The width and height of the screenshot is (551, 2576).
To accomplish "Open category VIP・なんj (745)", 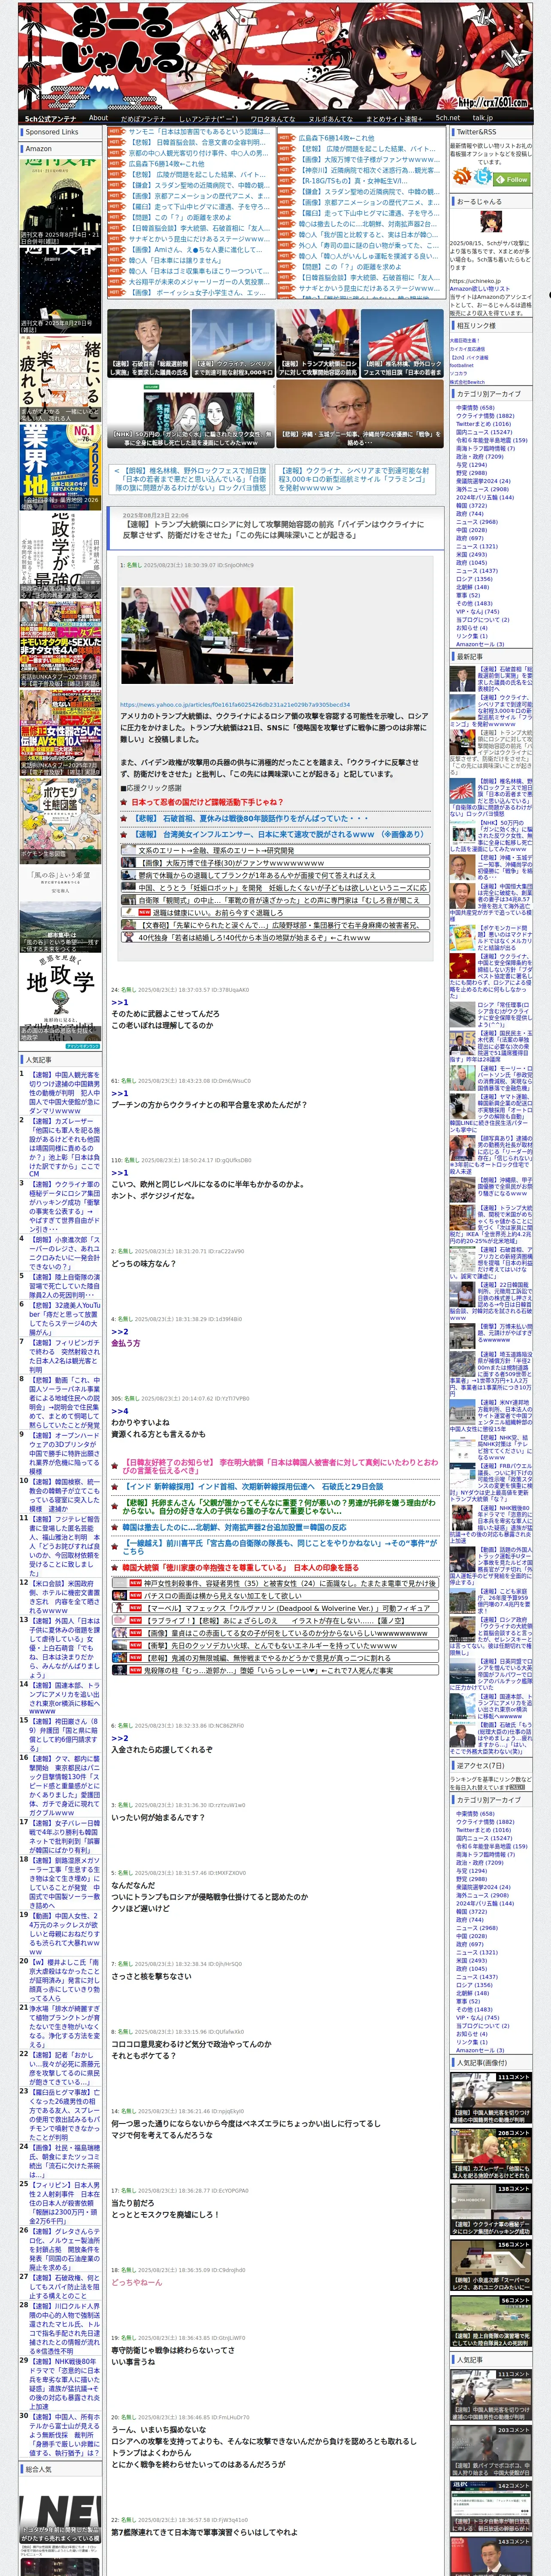I will (477, 612).
